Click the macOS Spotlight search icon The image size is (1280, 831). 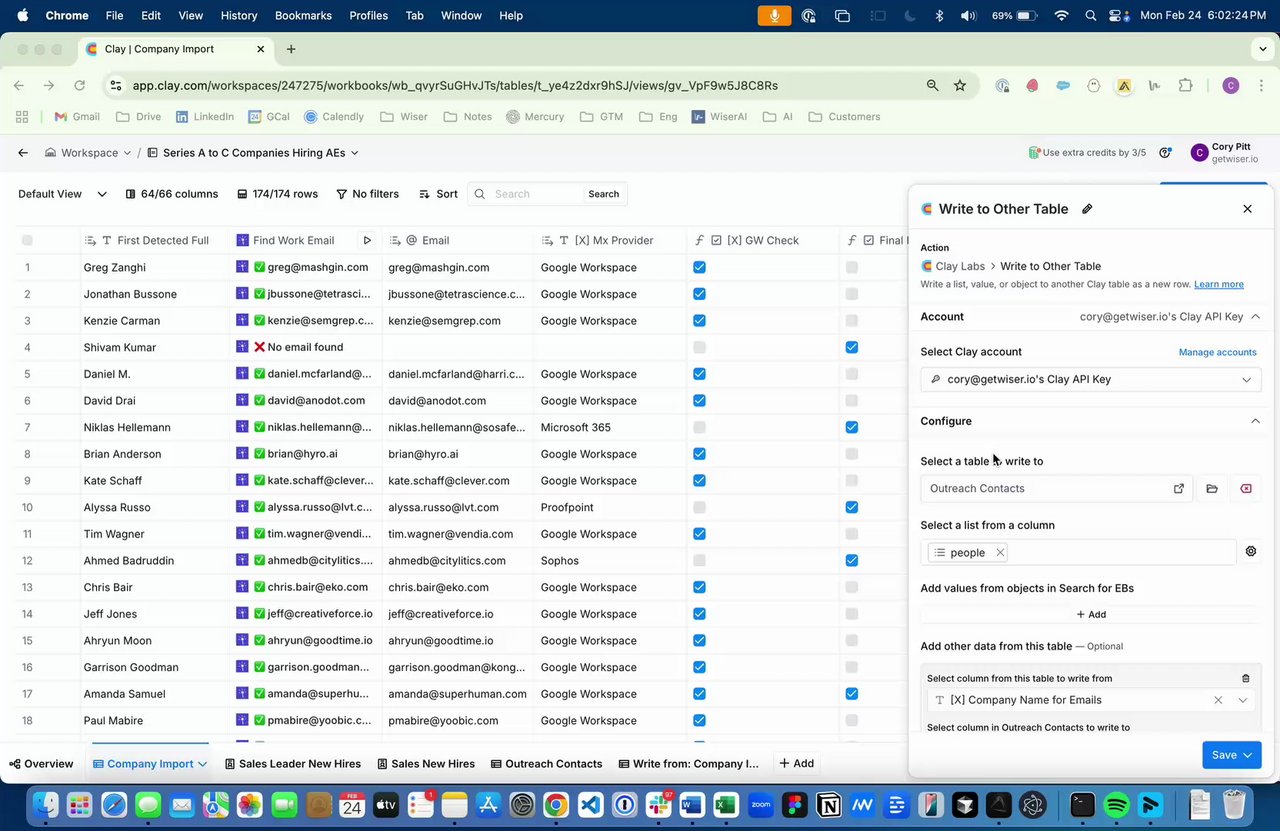(1090, 16)
